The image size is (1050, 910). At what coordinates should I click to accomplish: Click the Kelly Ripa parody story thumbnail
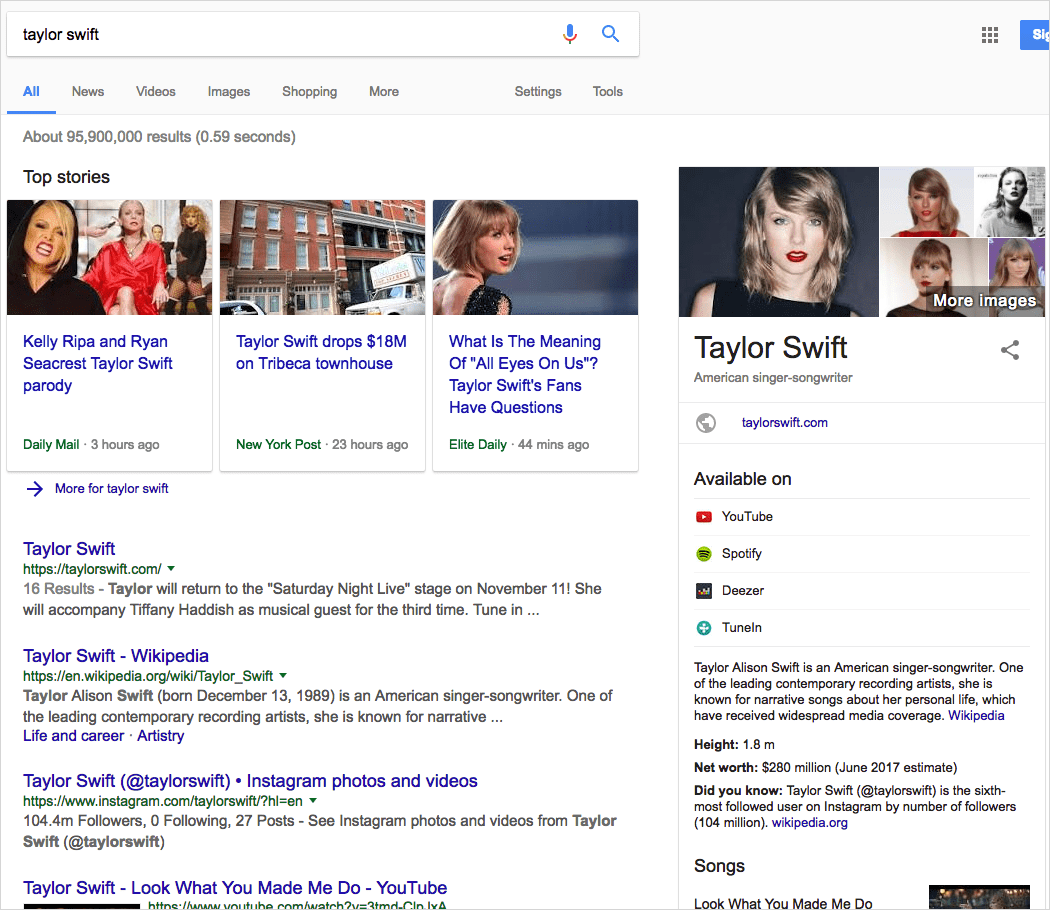[109, 258]
